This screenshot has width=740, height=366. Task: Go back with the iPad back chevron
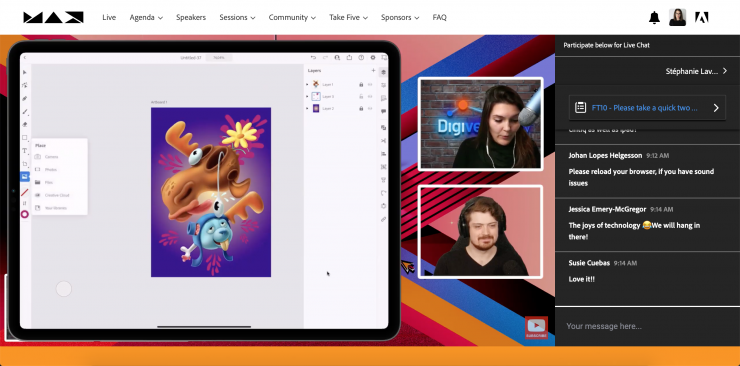[25, 58]
